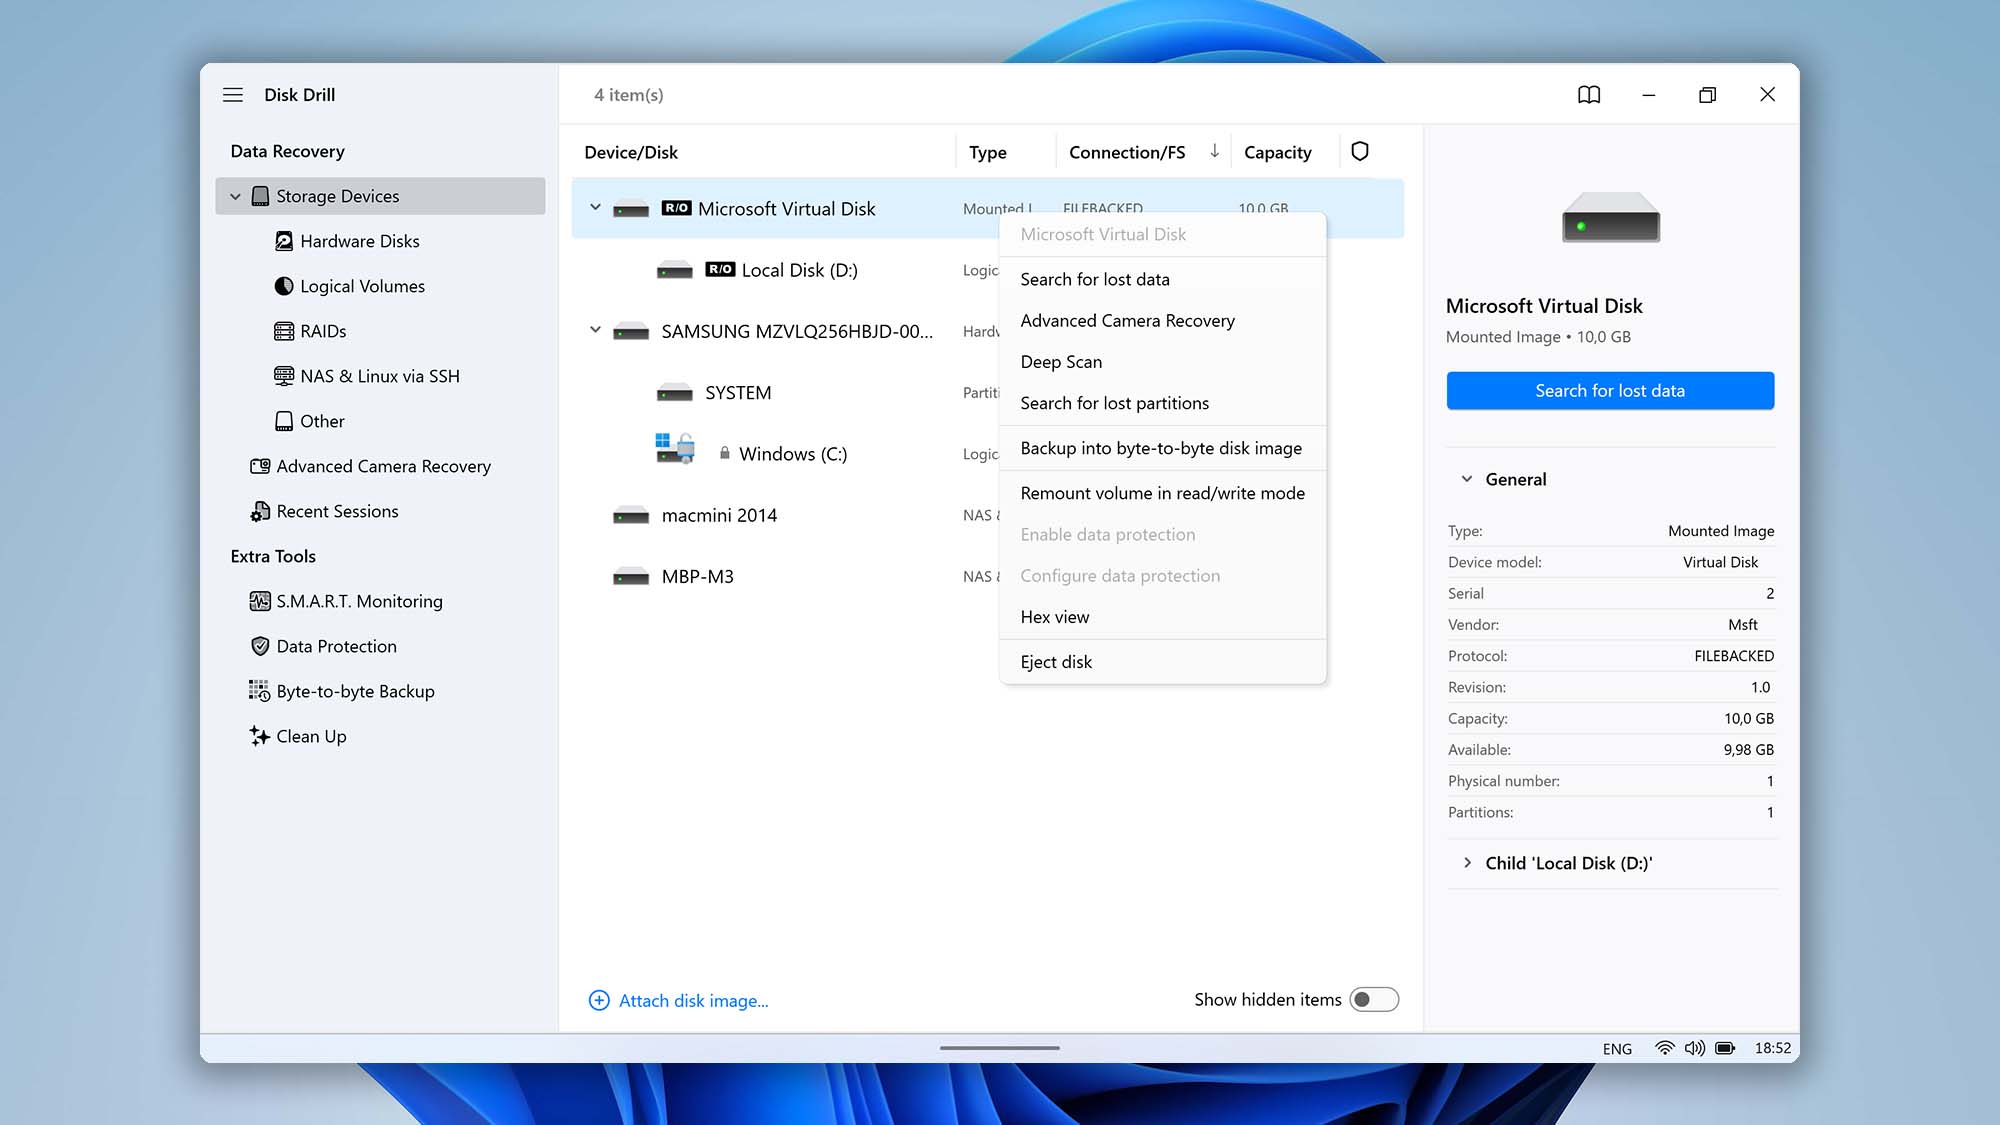Select the SYSTEM partition row
Screen dimensions: 2000x1125
[785, 392]
